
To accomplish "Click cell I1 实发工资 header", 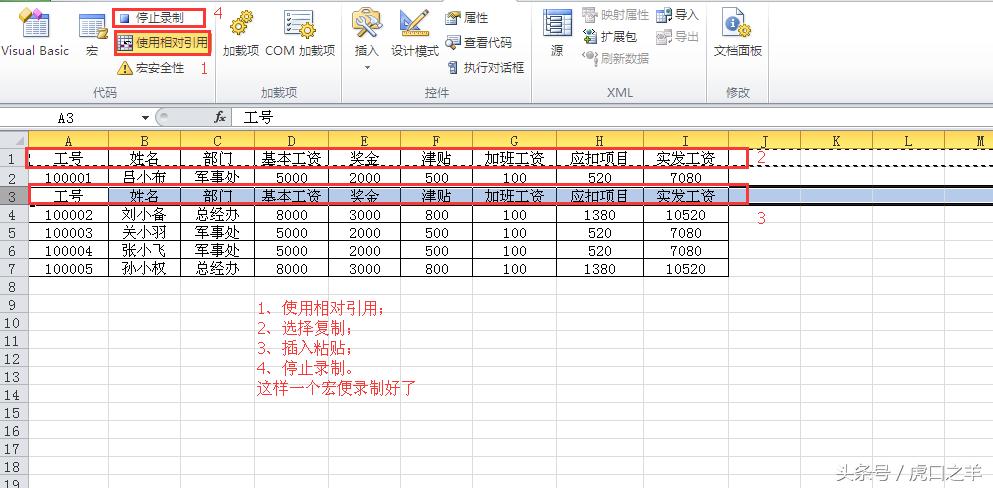I will 686,158.
